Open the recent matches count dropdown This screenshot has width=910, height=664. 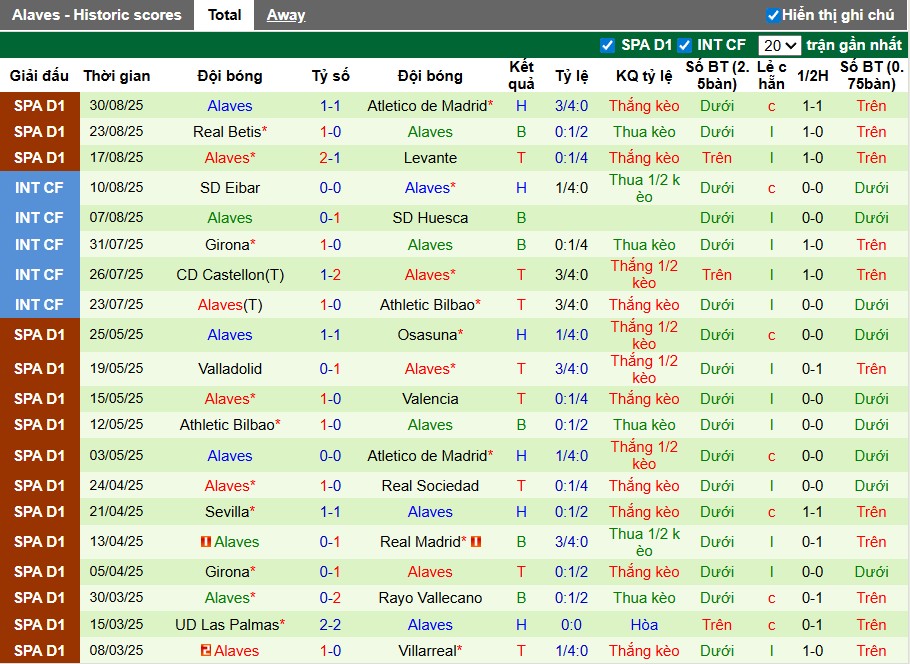[779, 45]
